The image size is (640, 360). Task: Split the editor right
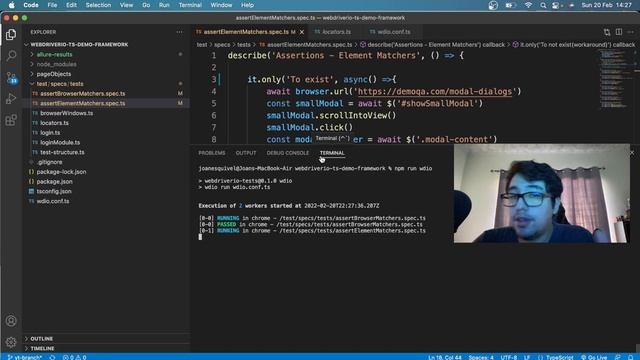[619, 32]
